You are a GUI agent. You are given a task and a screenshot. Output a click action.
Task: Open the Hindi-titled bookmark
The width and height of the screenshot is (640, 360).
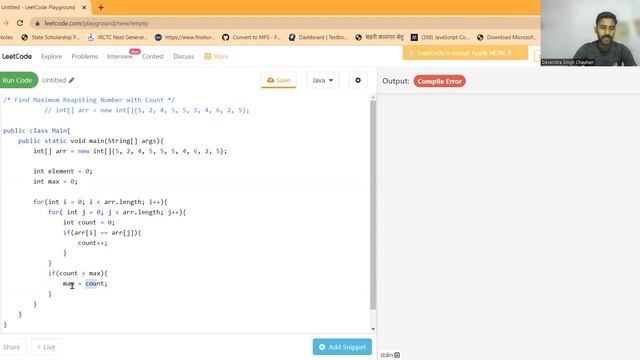tap(379, 37)
